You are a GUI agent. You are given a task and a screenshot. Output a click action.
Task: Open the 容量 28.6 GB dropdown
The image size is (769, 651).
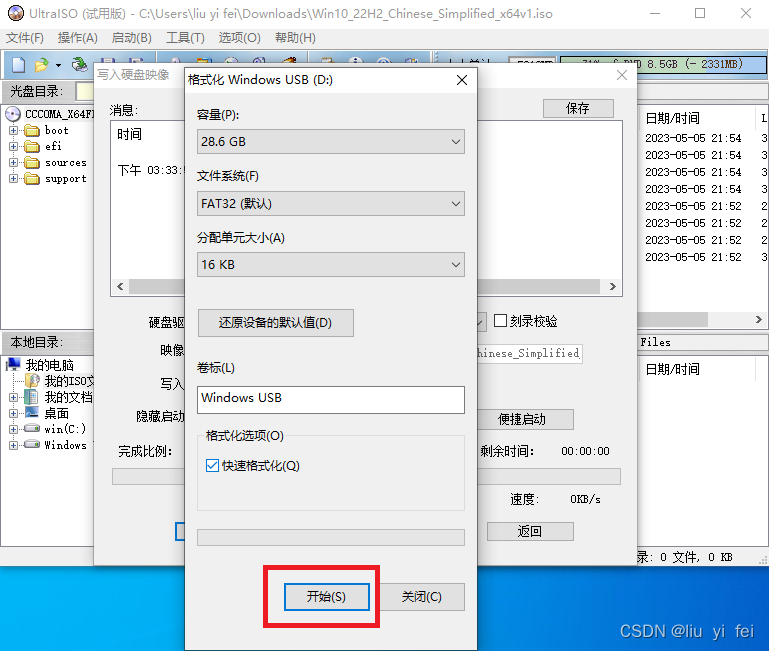click(x=331, y=142)
